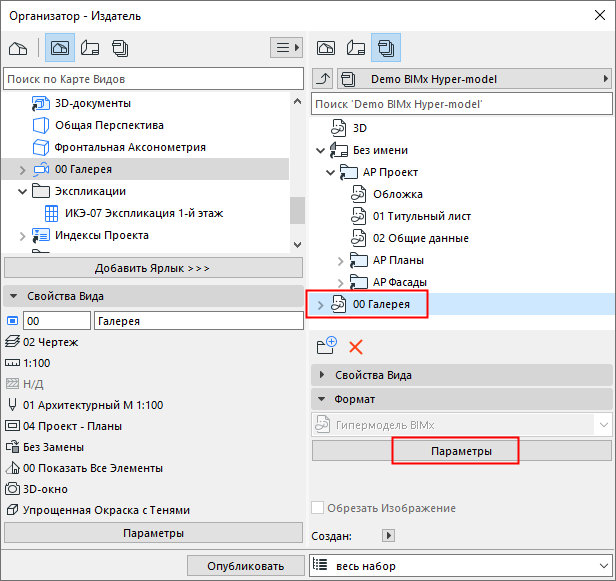616x581 pixels.
Task: Click the Поиск по Карте Видов search field
Action: 154,79
